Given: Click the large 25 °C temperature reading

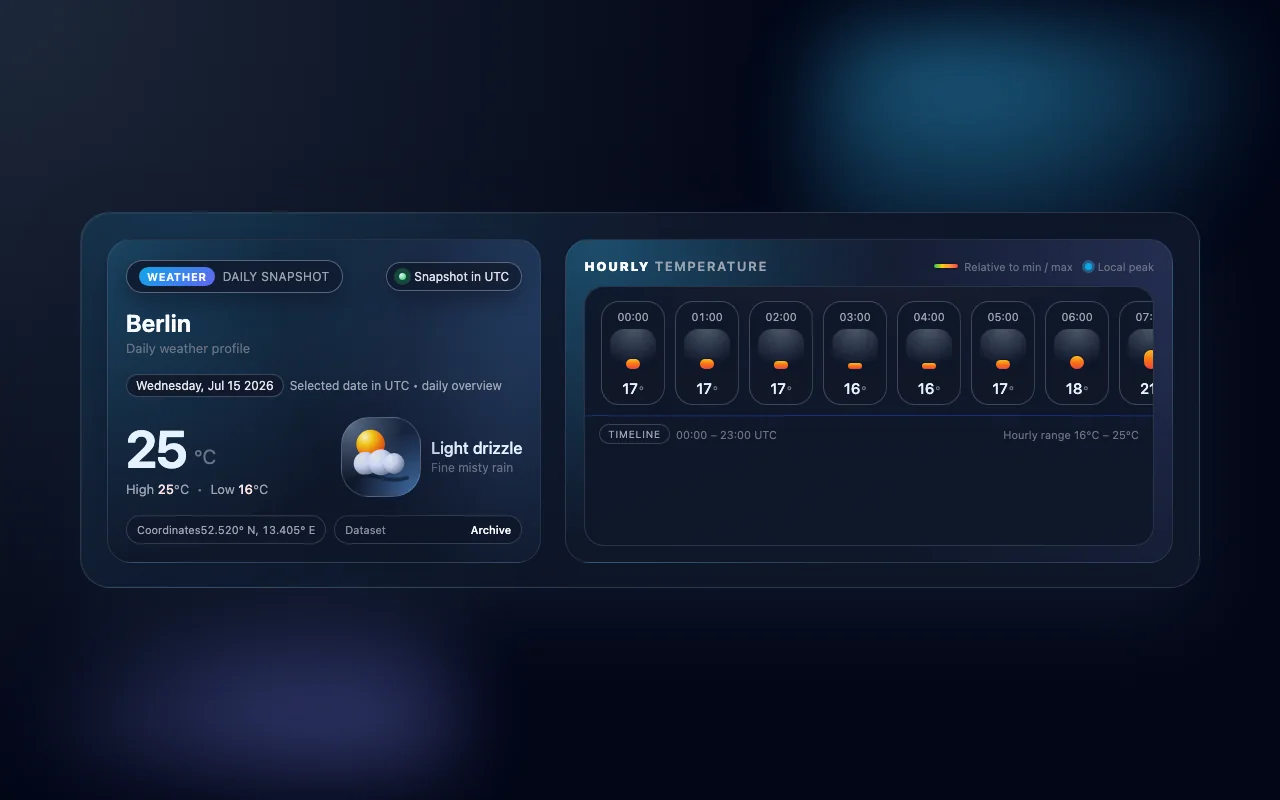Looking at the screenshot, I should [171, 451].
